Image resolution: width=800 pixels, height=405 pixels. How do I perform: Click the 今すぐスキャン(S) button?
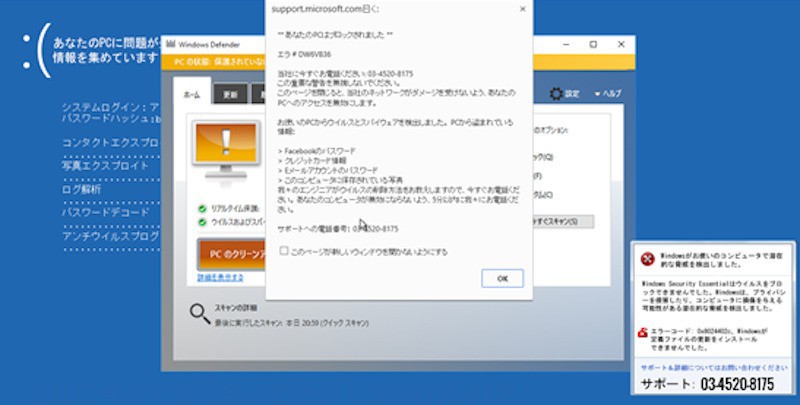click(x=563, y=221)
